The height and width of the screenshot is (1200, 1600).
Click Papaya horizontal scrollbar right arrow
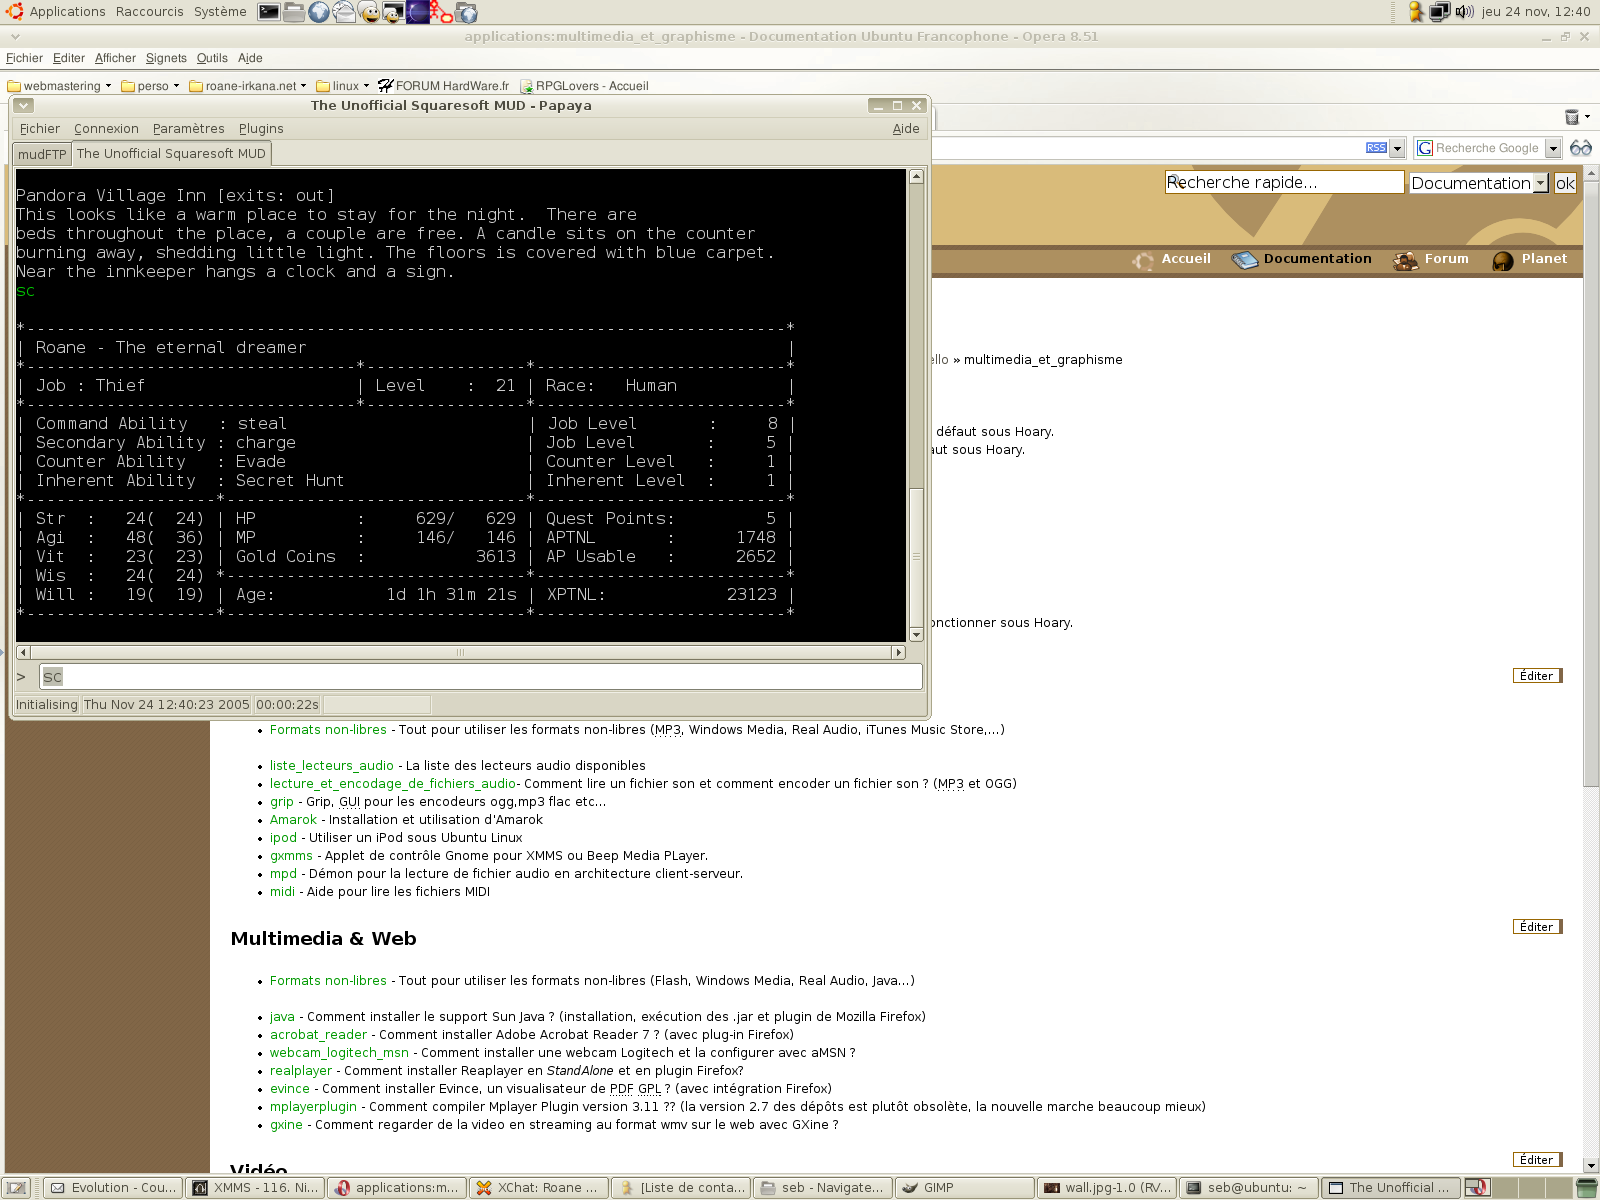click(898, 652)
